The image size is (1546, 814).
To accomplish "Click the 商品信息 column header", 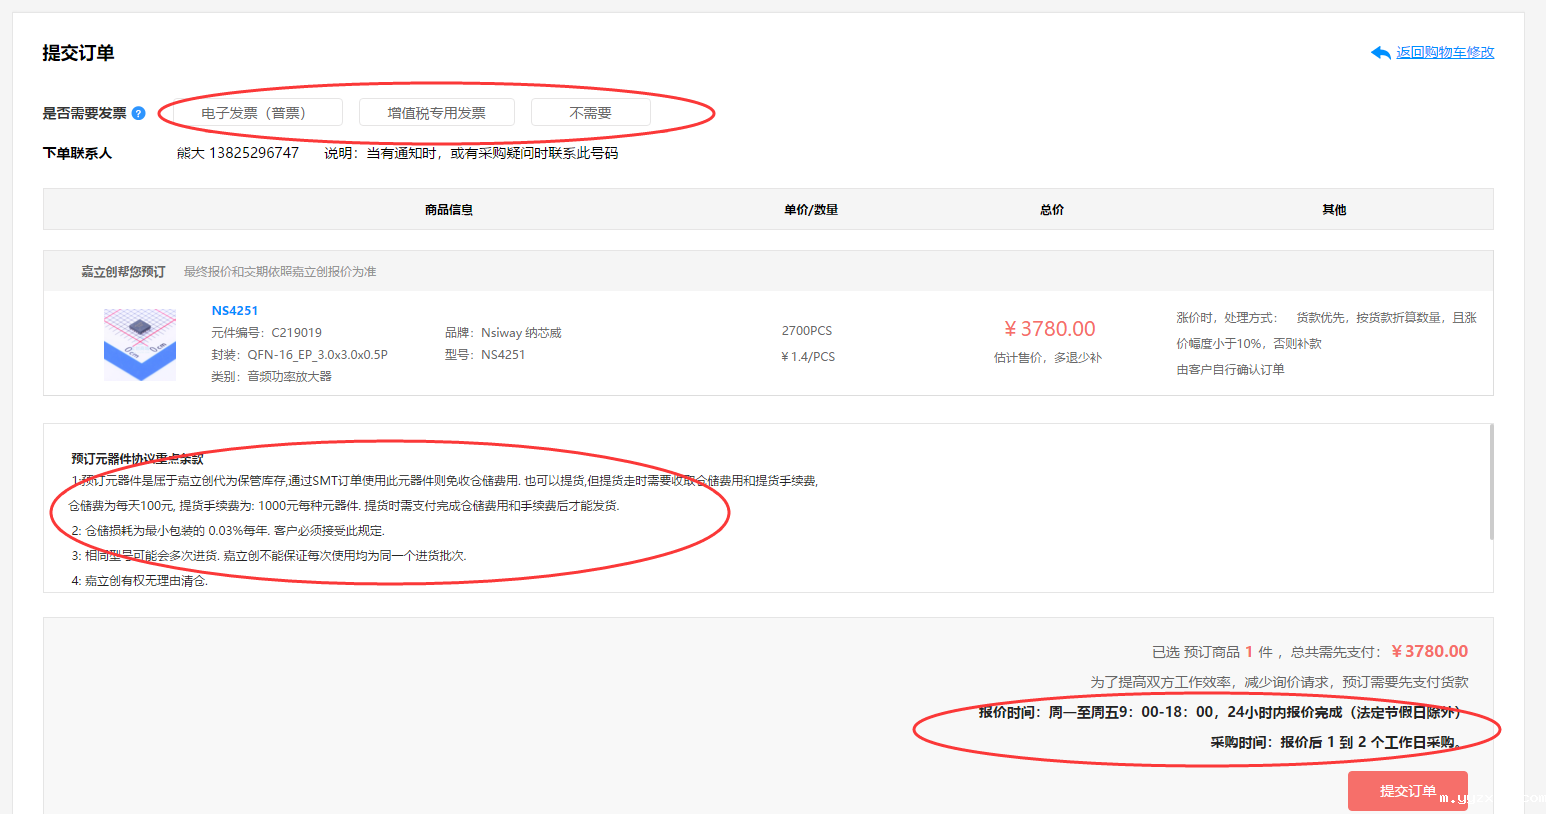I will 448,210.
